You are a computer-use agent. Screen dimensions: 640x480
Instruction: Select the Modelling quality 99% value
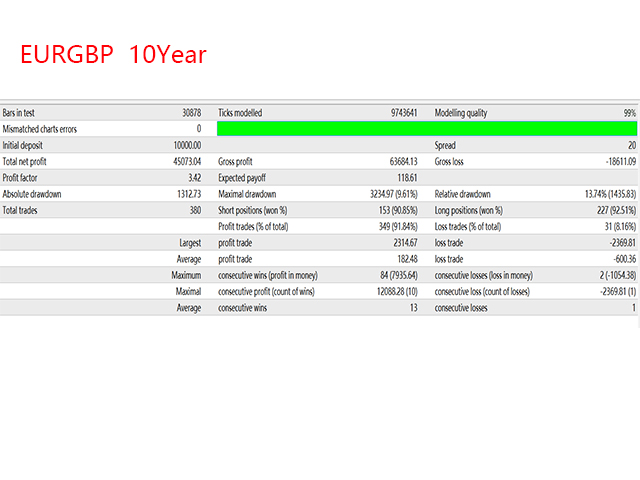[x=628, y=113]
